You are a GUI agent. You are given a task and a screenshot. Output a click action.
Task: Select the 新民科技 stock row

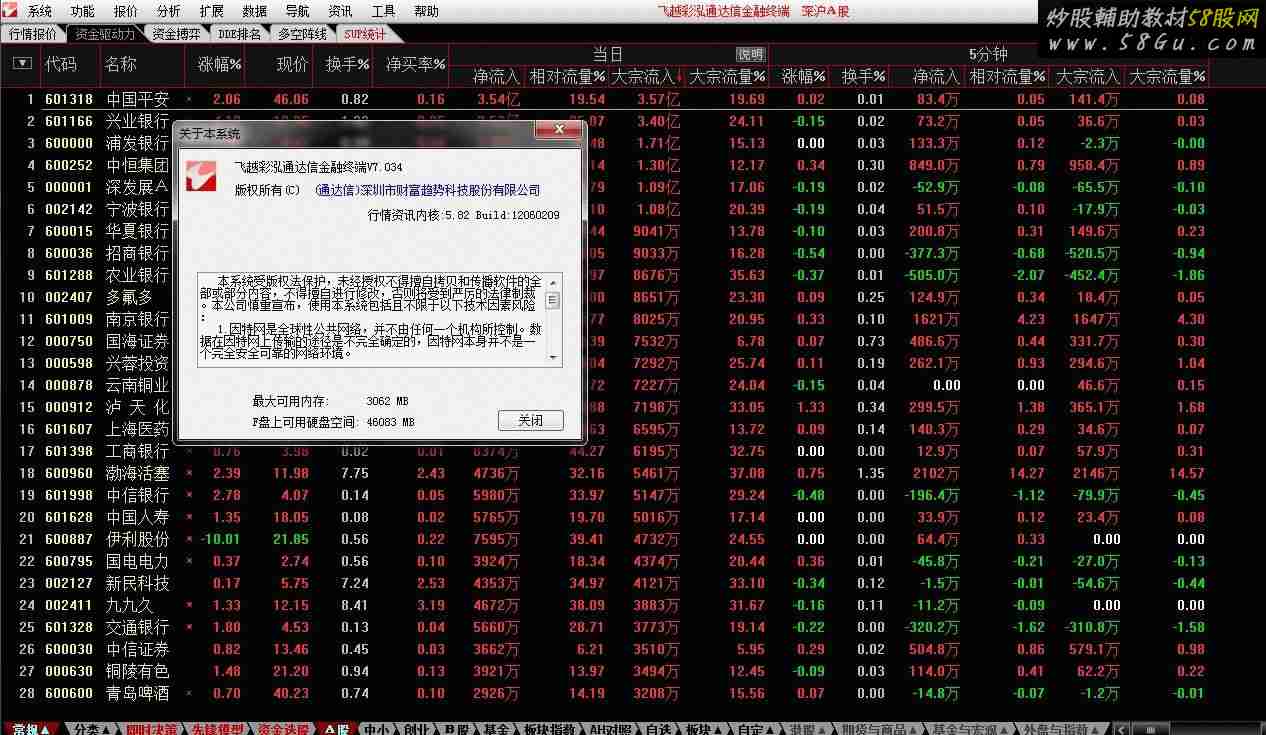(604, 583)
